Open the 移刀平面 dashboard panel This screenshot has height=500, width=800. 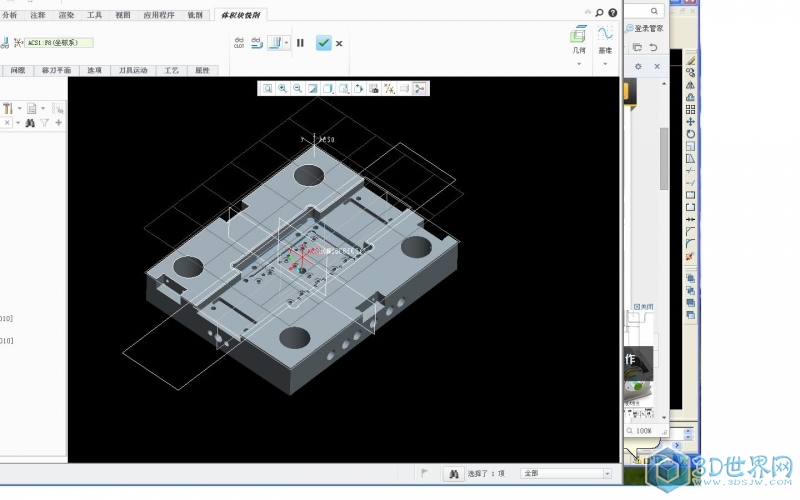pos(56,70)
